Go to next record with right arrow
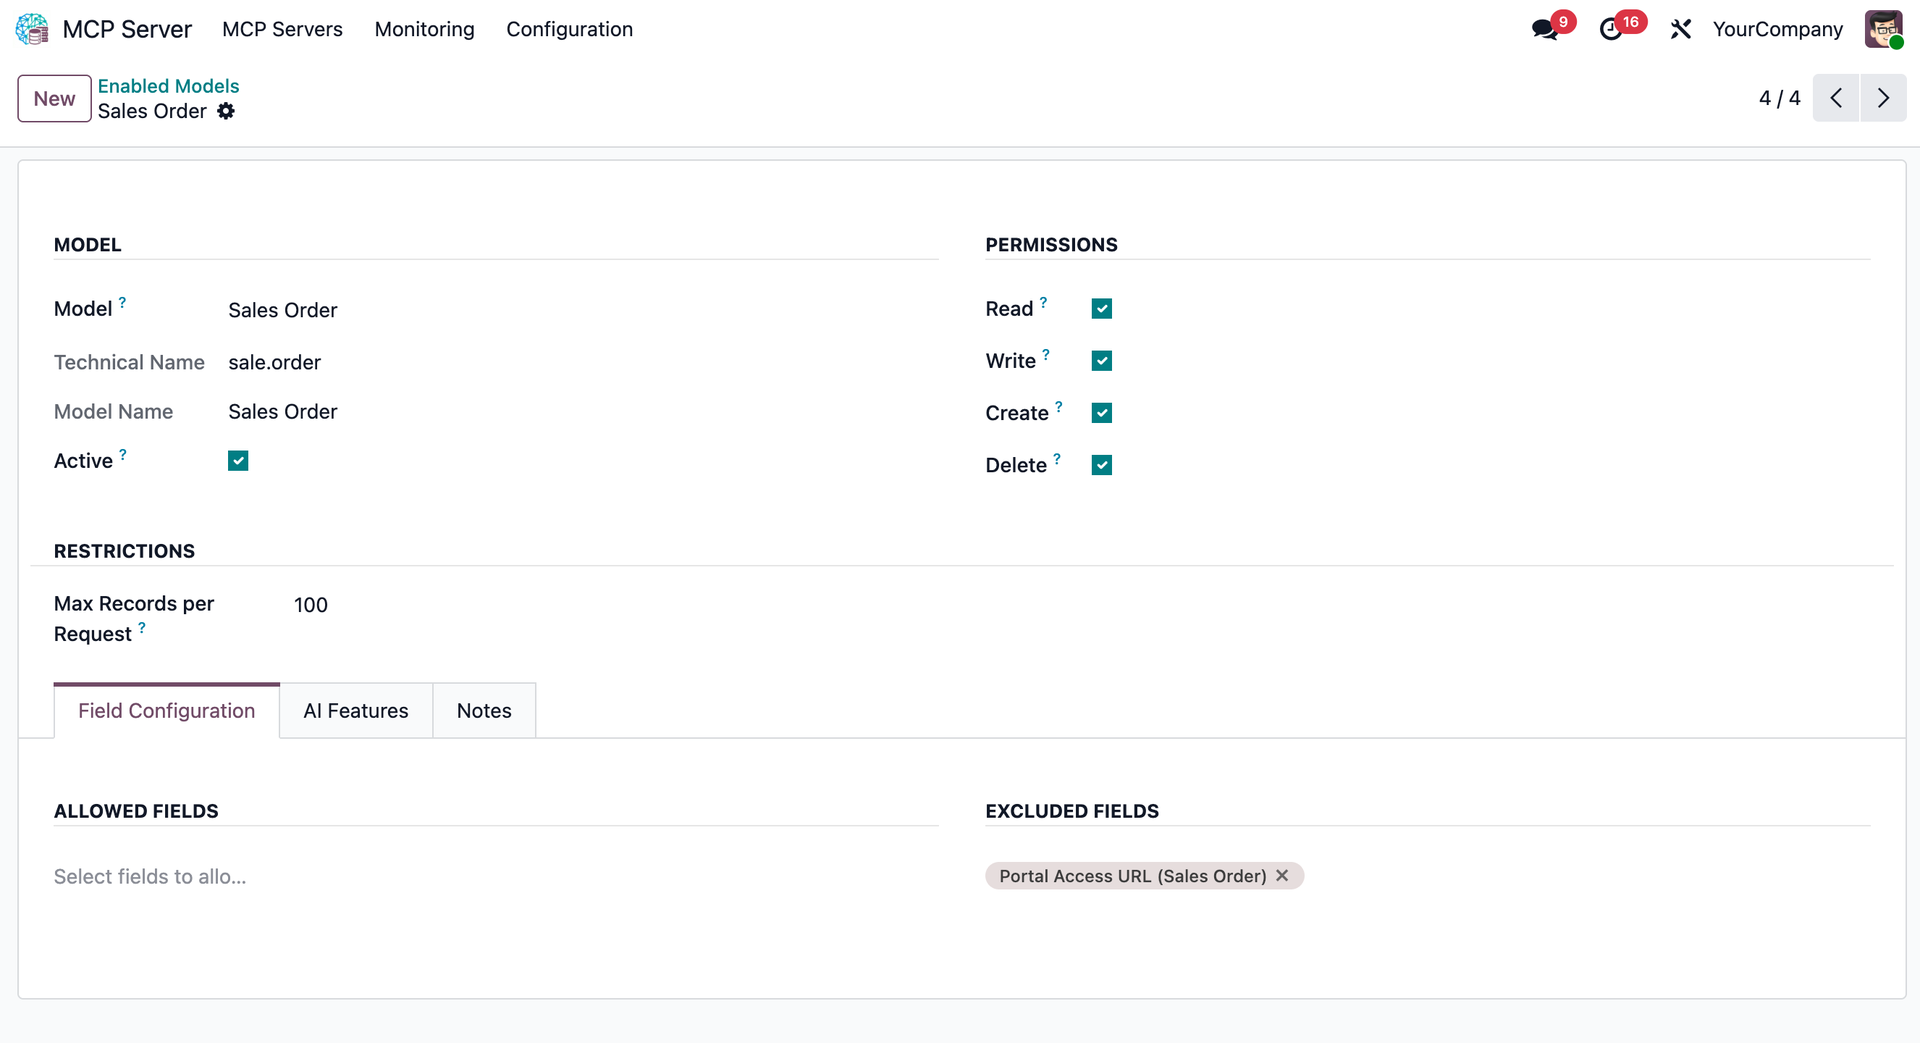 click(x=1884, y=97)
